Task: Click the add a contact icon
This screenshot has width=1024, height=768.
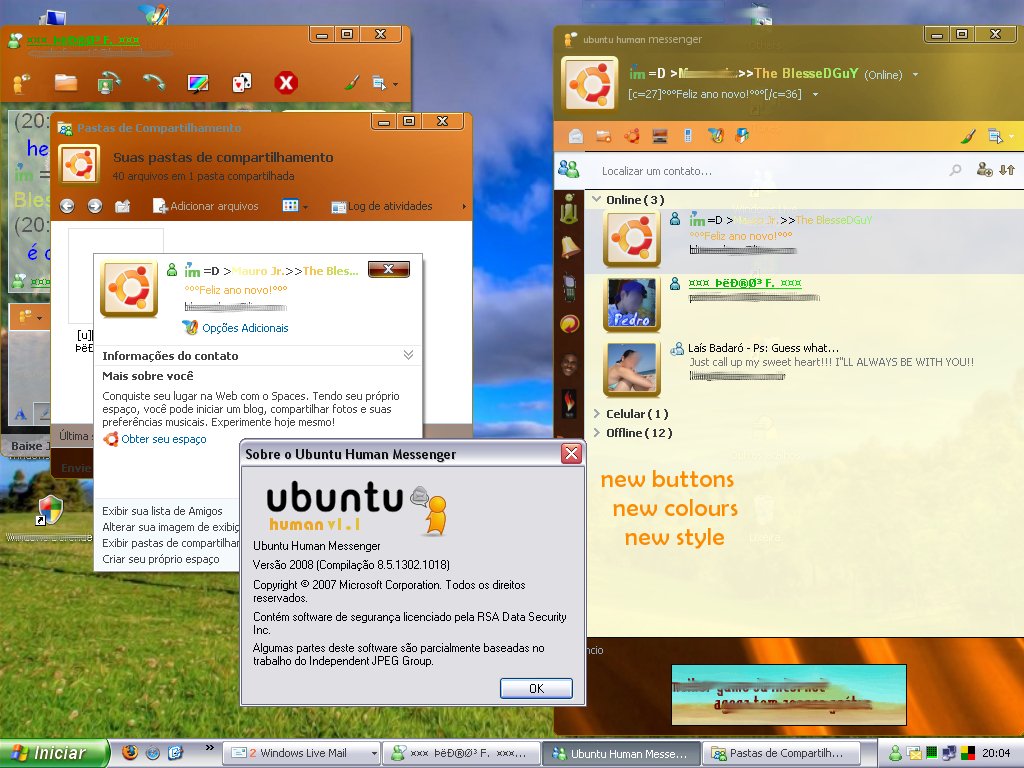Action: tap(984, 170)
